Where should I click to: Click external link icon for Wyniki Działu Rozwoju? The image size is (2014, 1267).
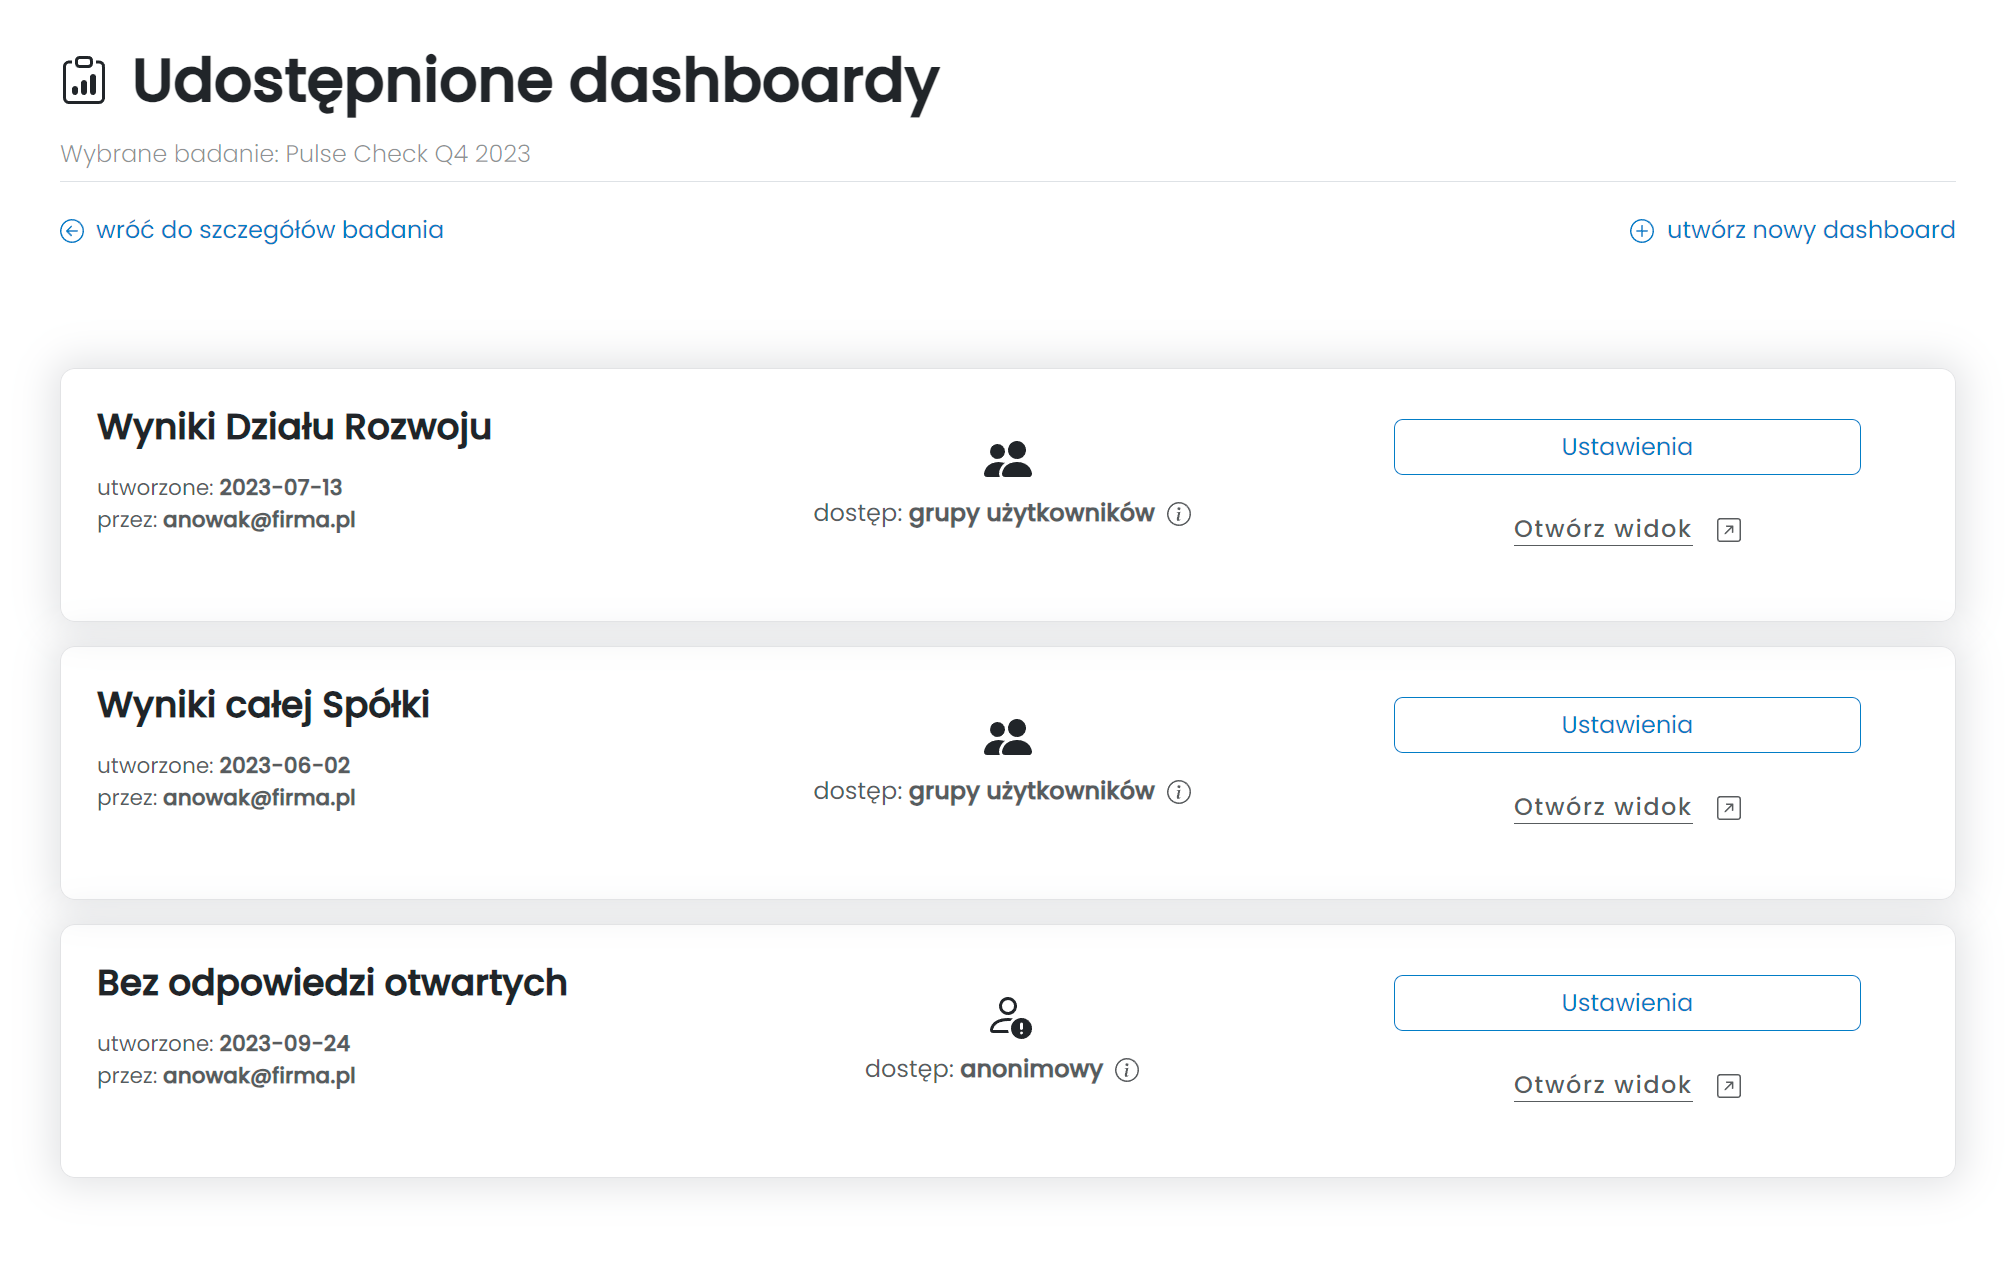pyautogui.click(x=1729, y=530)
